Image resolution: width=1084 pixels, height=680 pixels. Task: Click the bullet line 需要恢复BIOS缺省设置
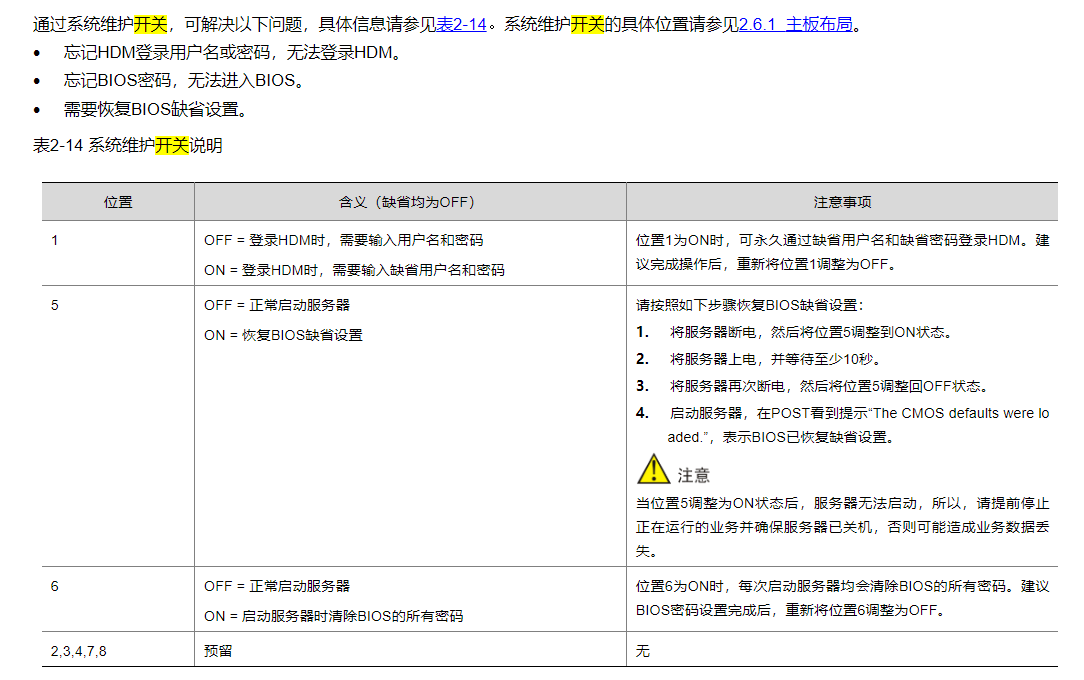pos(156,110)
